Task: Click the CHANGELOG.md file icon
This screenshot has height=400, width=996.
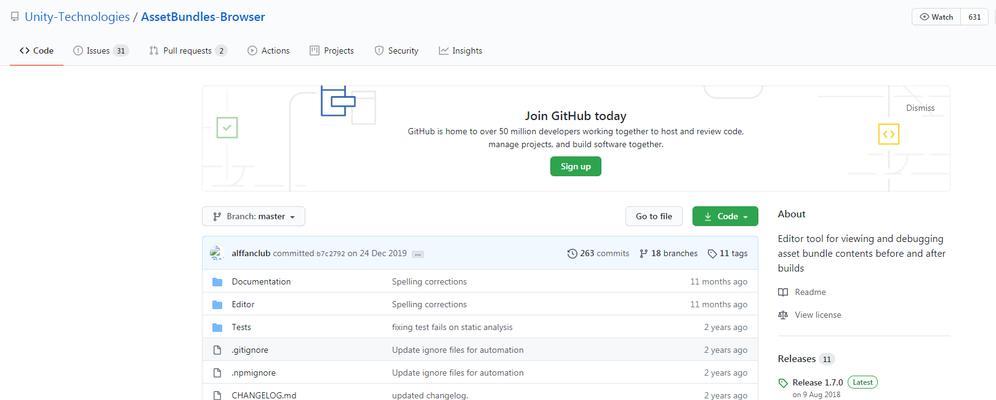Action: click(x=217, y=395)
